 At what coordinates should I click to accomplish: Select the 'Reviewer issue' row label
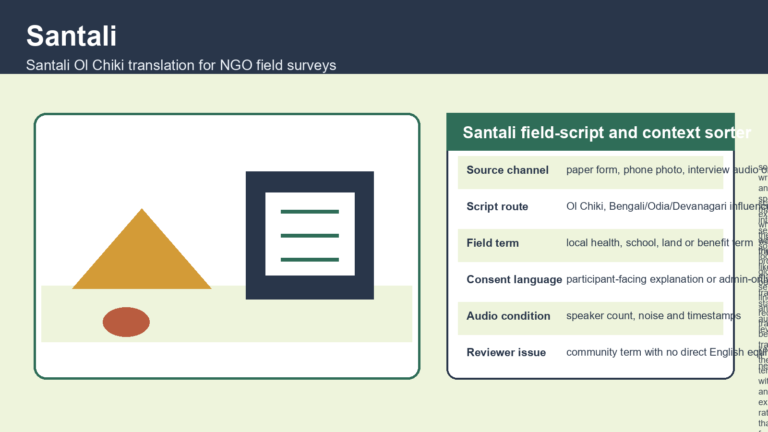(x=506, y=353)
